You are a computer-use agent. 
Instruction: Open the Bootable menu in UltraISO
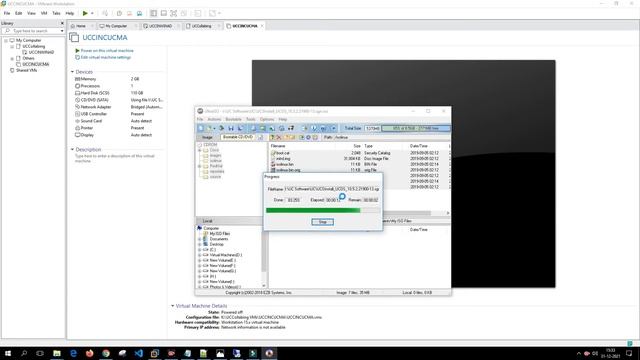[x=233, y=119]
